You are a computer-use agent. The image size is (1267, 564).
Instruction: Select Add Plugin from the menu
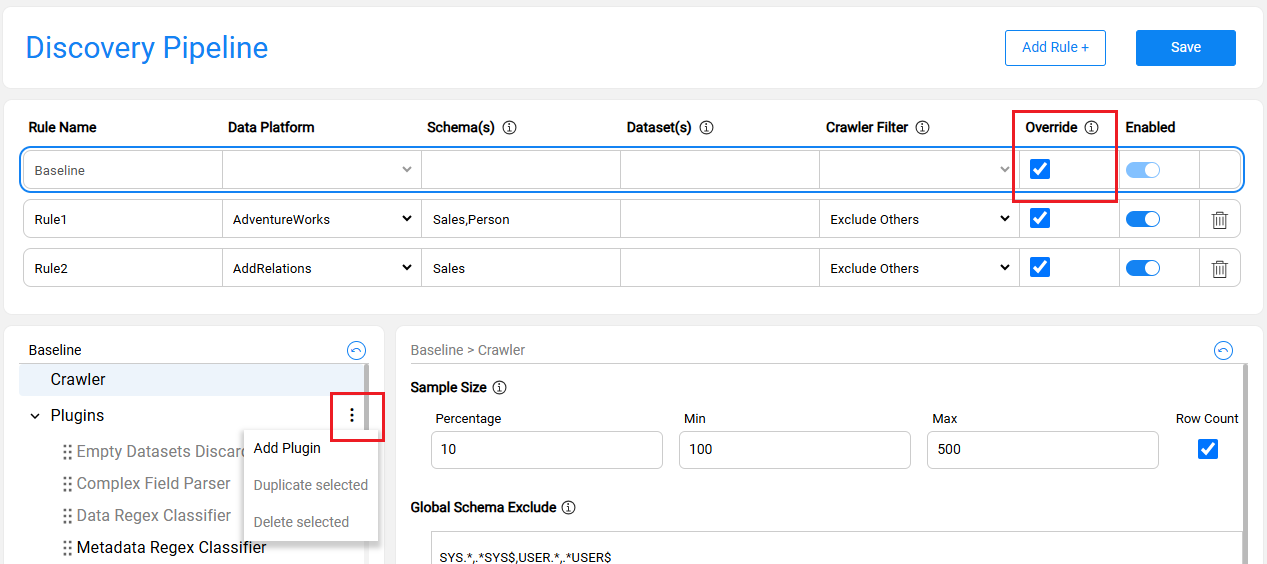click(x=287, y=448)
